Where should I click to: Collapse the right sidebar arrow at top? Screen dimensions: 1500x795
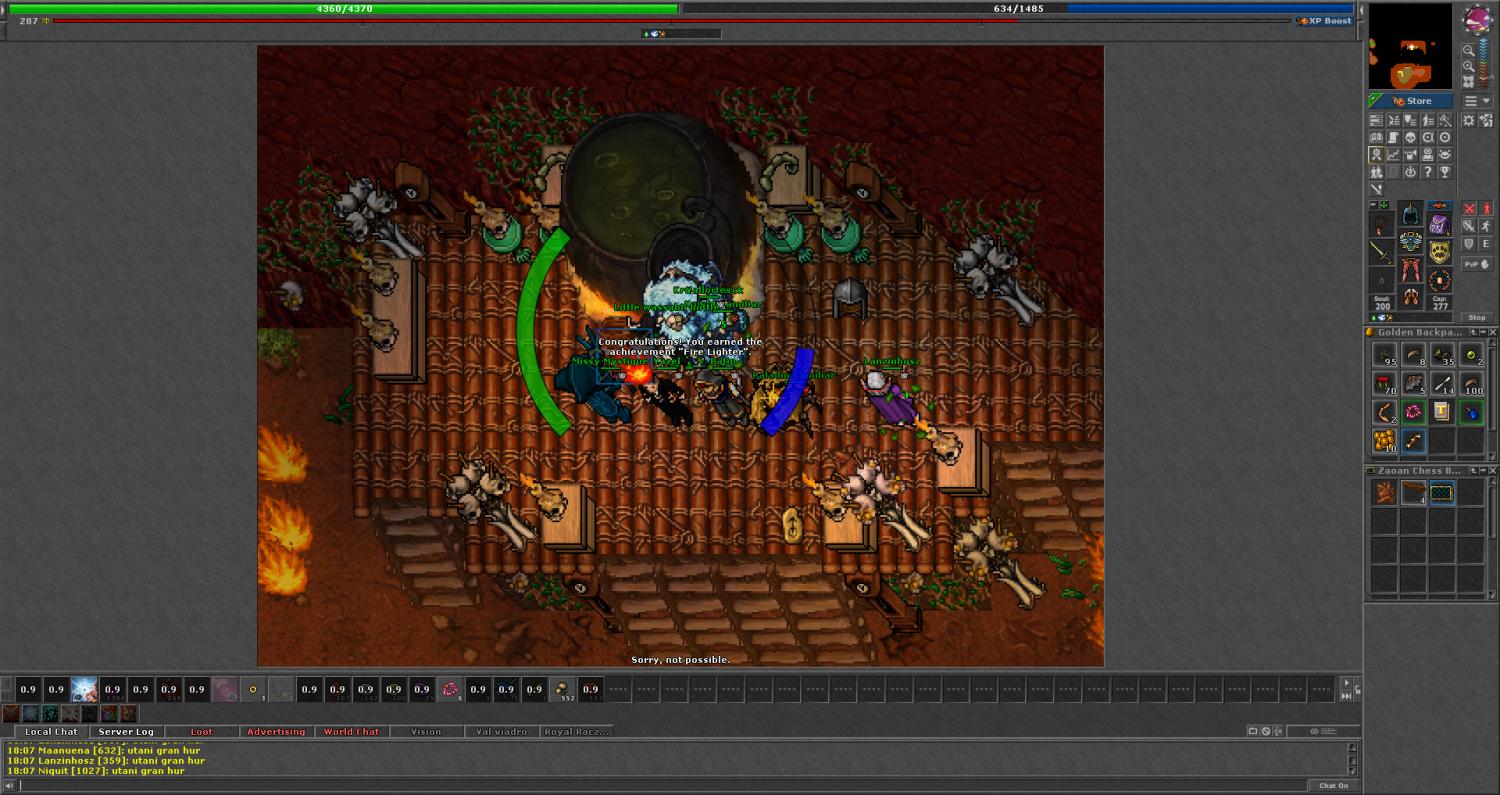coord(1362,10)
